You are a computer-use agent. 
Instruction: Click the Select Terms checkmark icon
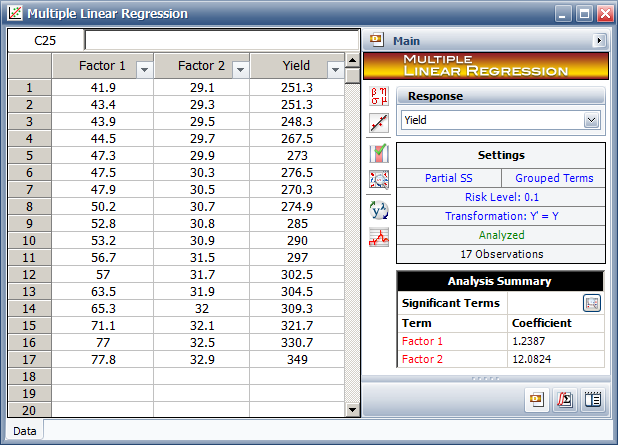click(379, 153)
